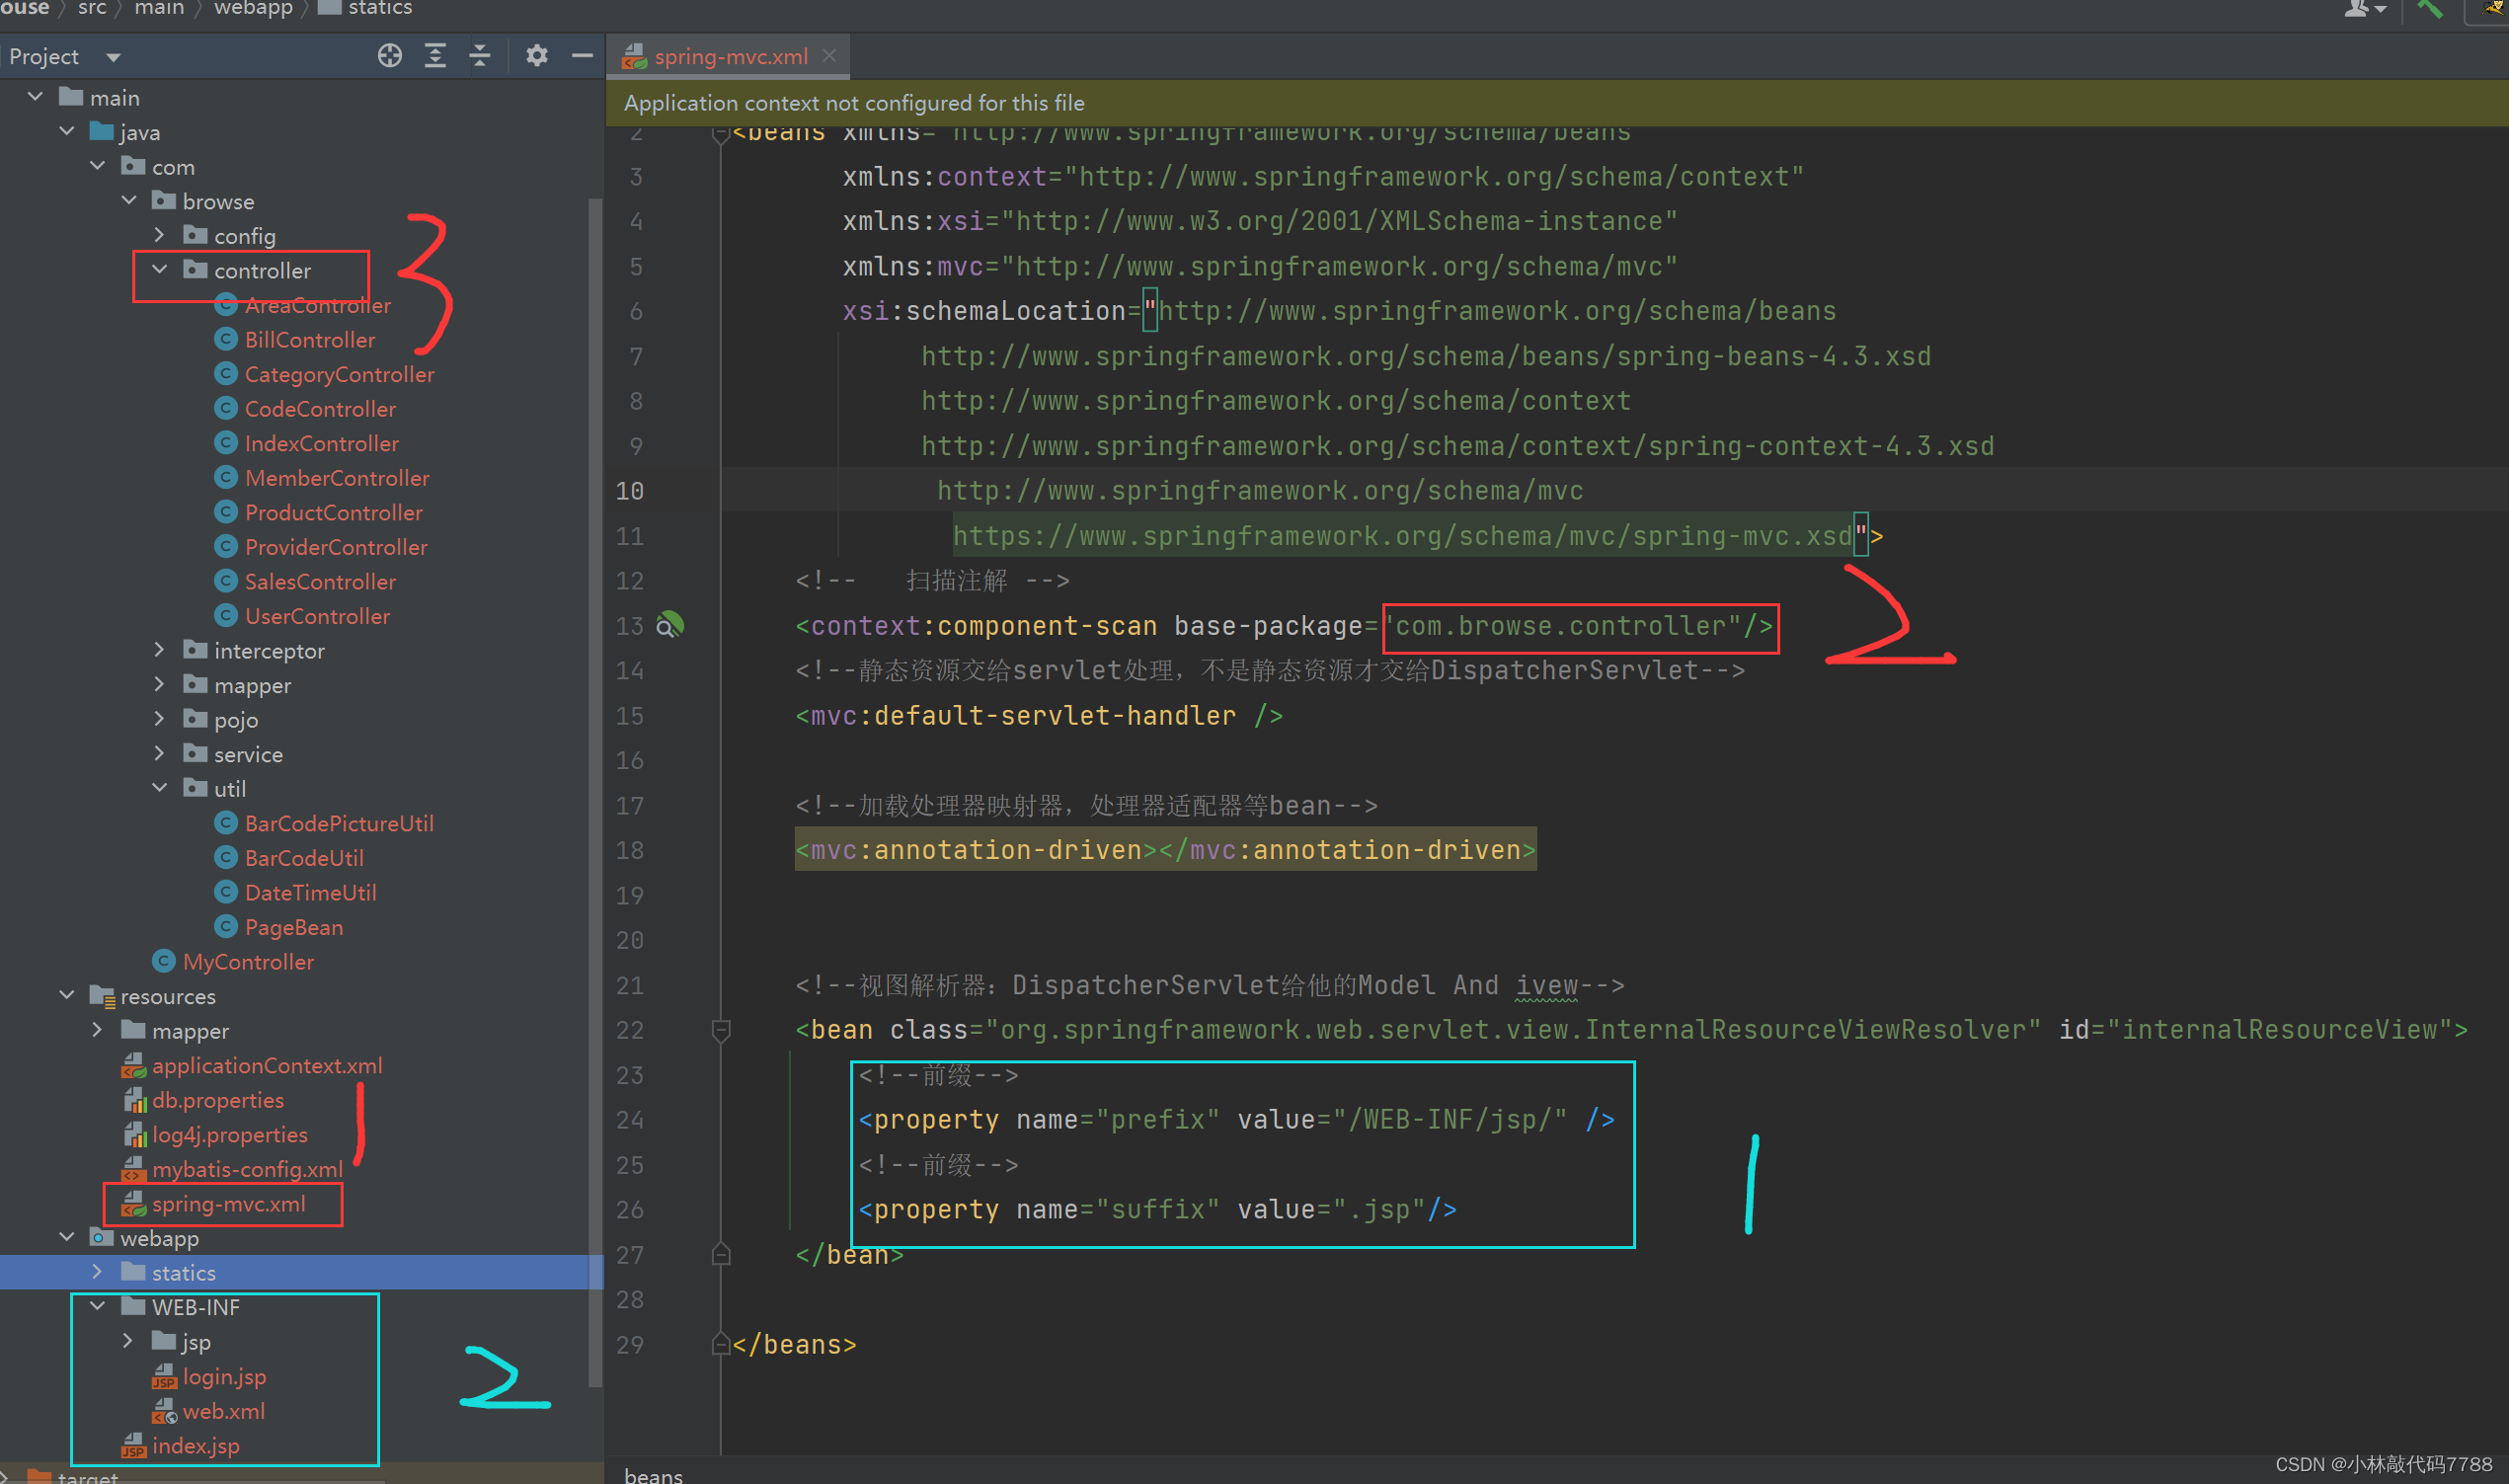Open the Project view dropdown
The image size is (2509, 1484).
tap(113, 57)
